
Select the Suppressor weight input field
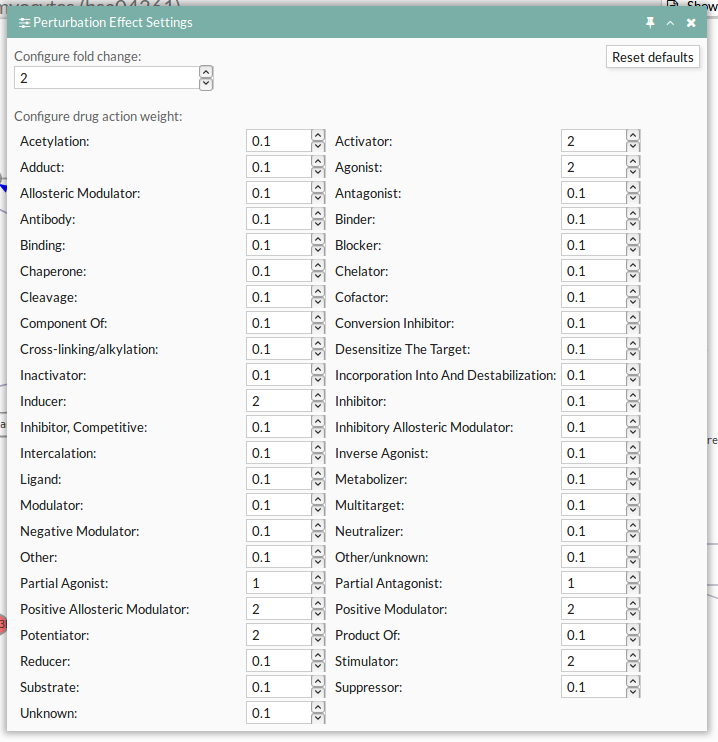[593, 687]
